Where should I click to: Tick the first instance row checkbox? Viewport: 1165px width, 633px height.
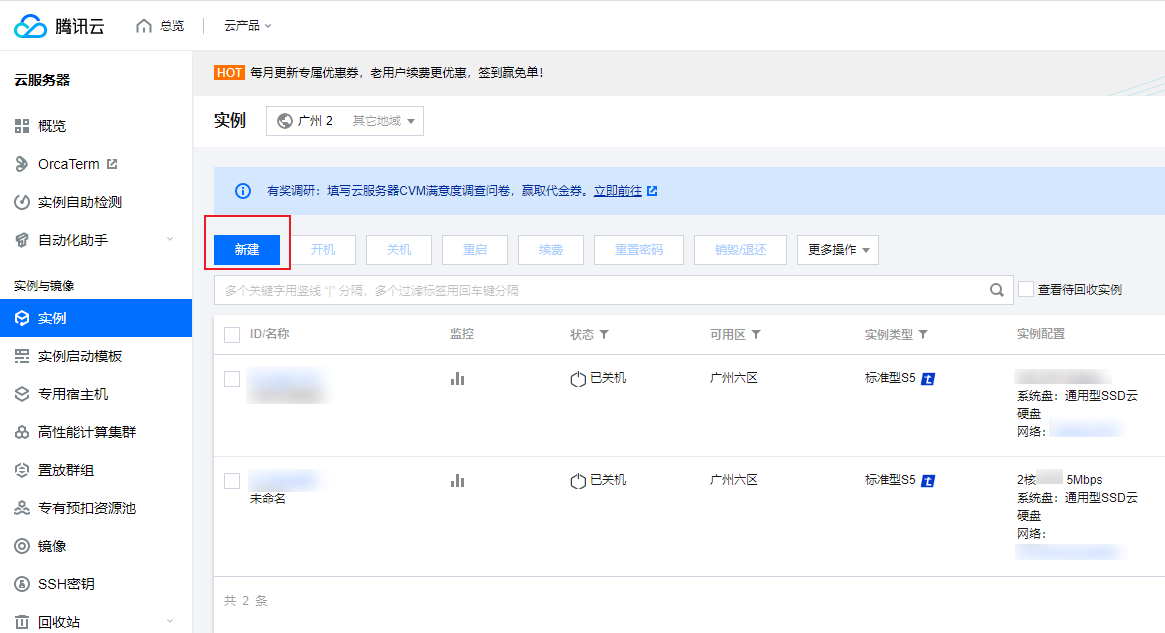[232, 379]
